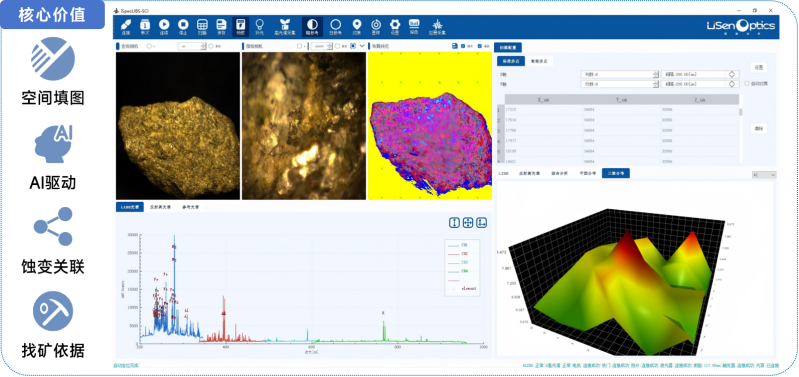Open the grid scan tool in toolbar
The image size is (799, 377).
pyautogui.click(x=202, y=24)
